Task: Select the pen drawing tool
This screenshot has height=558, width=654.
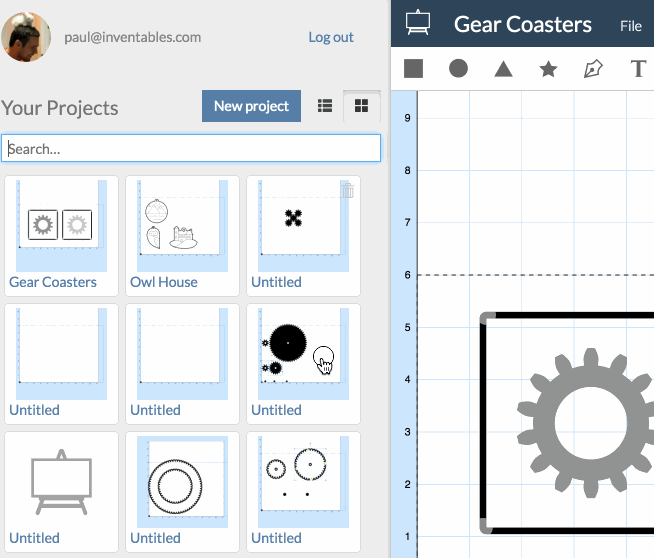Action: pyautogui.click(x=593, y=68)
